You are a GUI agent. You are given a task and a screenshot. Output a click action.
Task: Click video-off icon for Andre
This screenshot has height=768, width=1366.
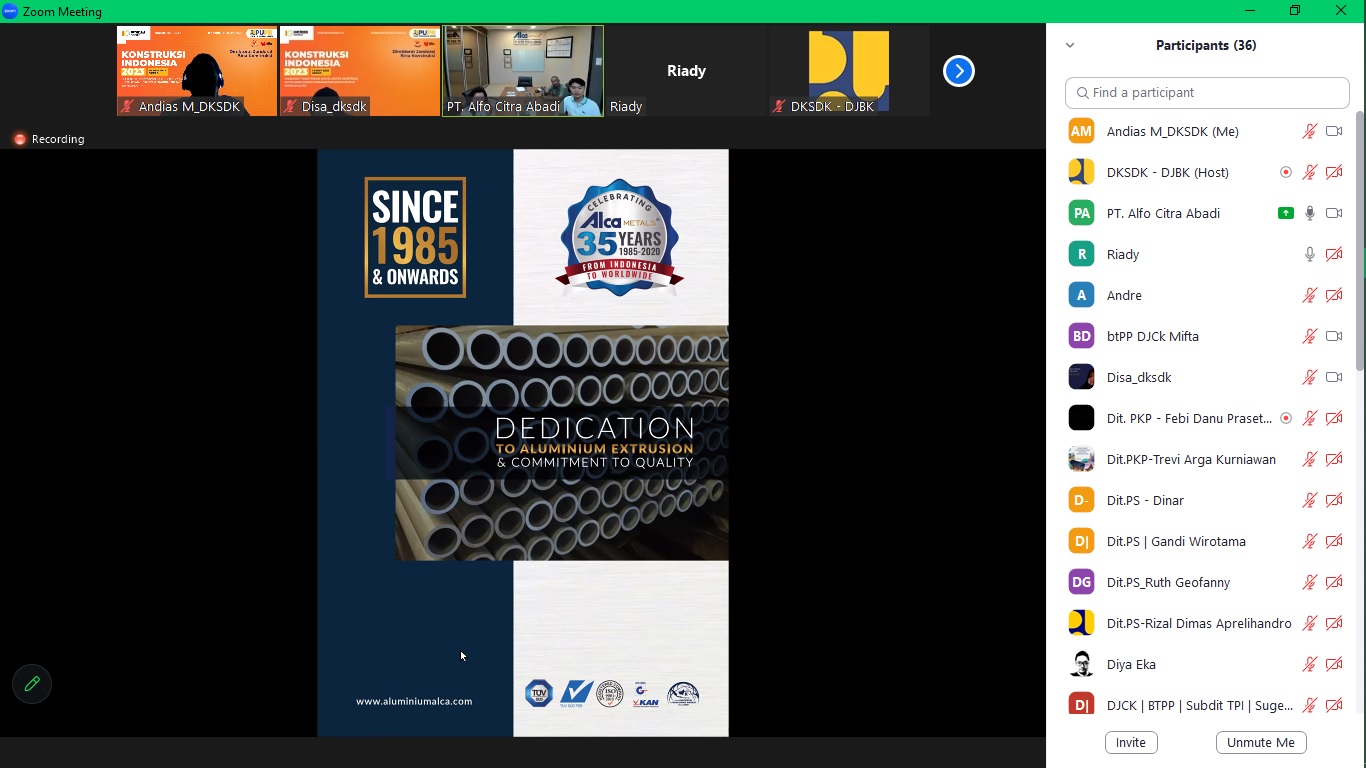point(1334,295)
